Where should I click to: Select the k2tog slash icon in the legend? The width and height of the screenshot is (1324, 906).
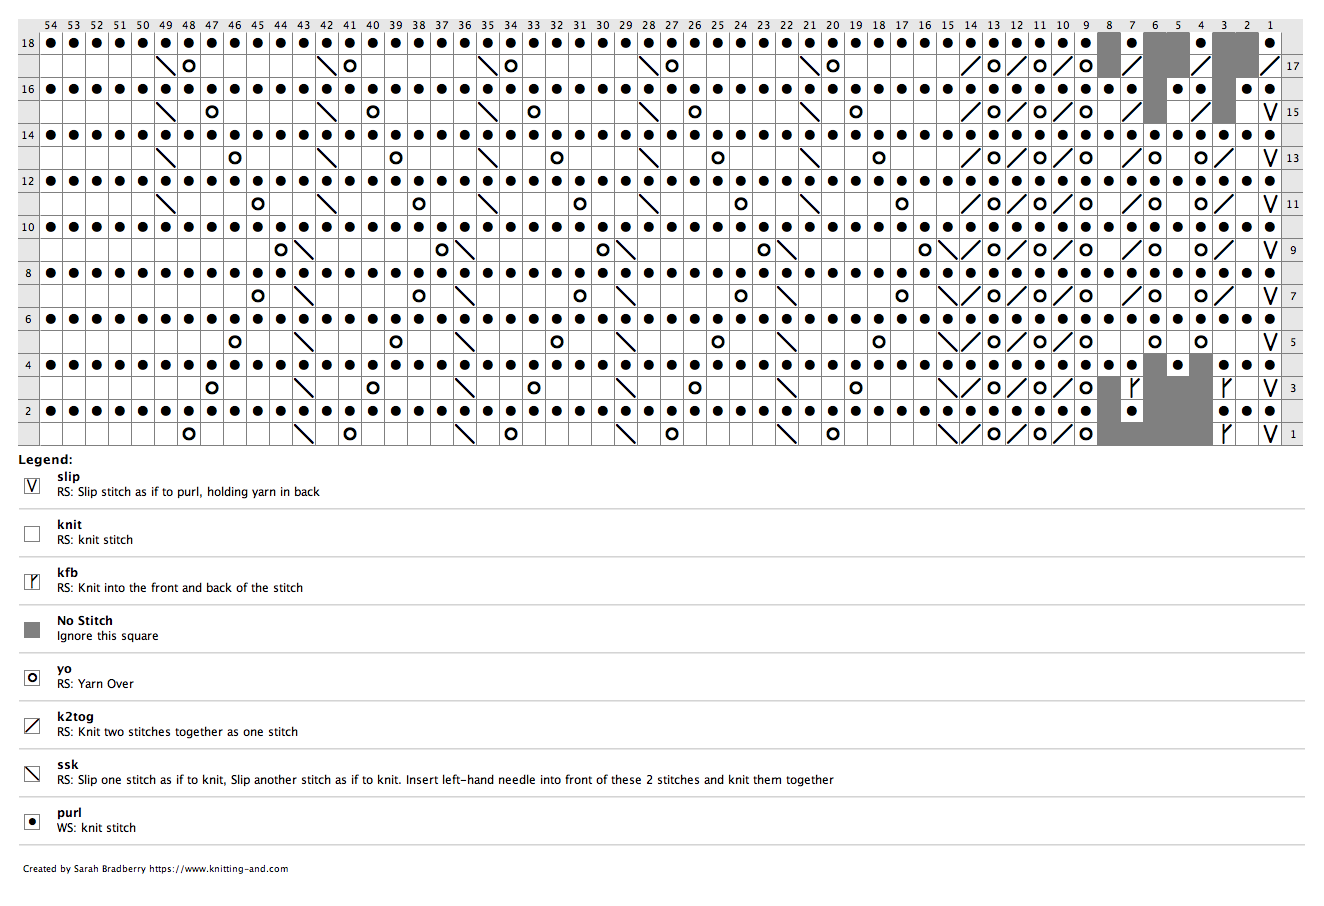coord(32,726)
